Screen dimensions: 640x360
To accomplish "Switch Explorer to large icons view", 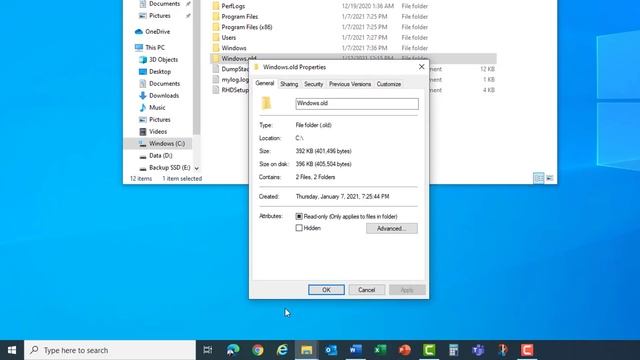I will pos(550,178).
